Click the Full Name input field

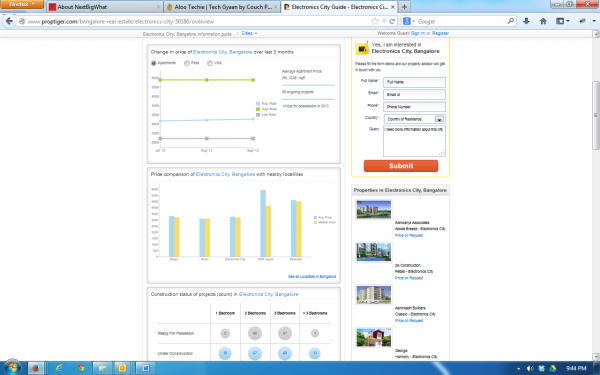coord(414,82)
